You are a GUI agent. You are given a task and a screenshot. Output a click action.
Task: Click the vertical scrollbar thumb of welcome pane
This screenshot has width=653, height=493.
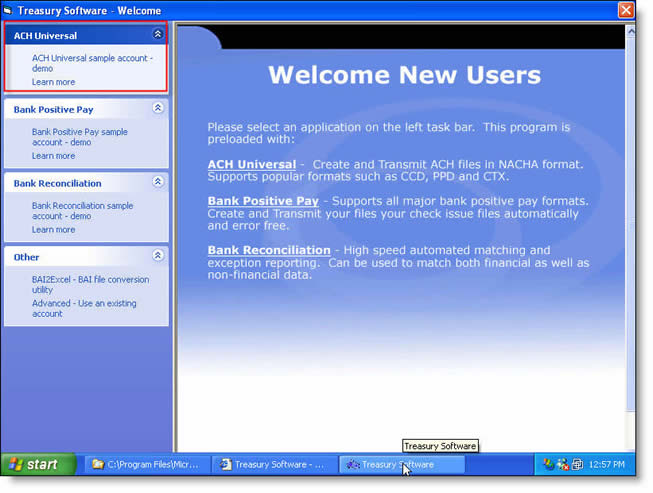tap(631, 223)
